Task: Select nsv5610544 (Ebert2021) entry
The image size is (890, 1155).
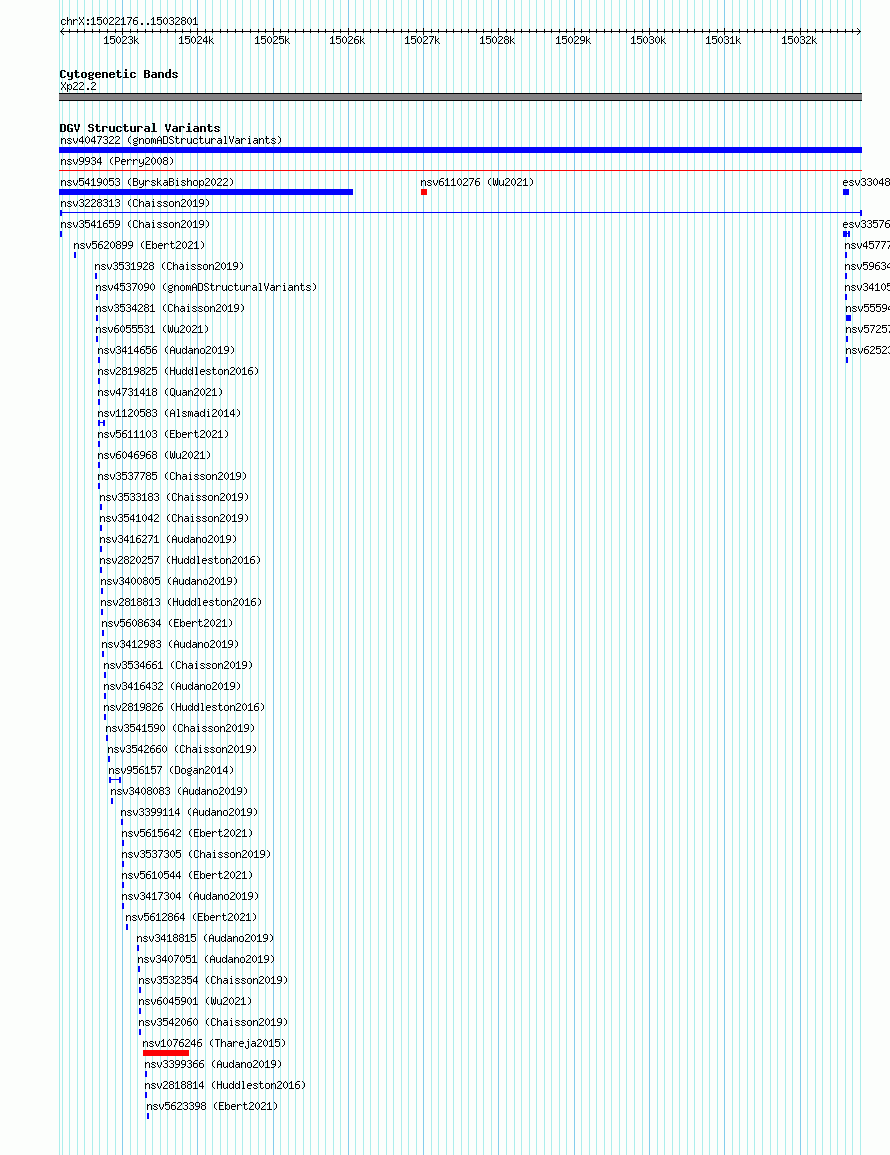Action: pyautogui.click(x=187, y=875)
